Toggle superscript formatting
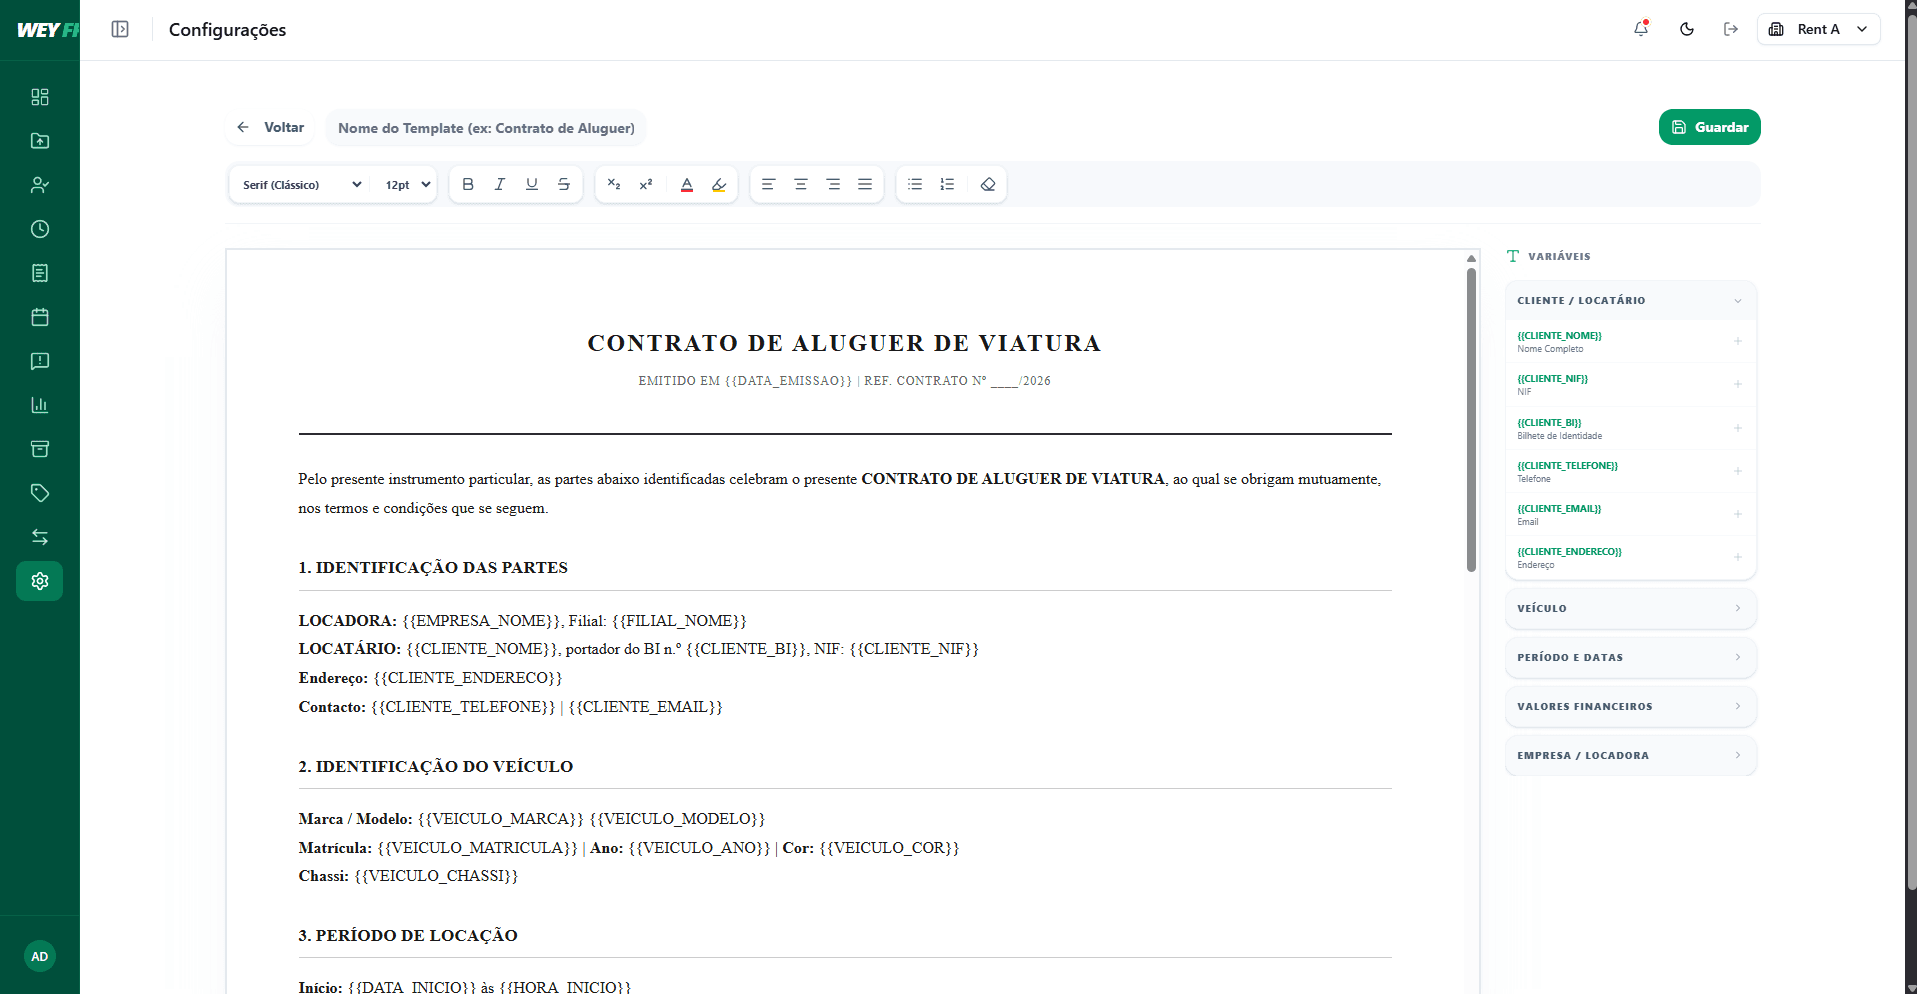This screenshot has width=1917, height=994. [x=646, y=184]
